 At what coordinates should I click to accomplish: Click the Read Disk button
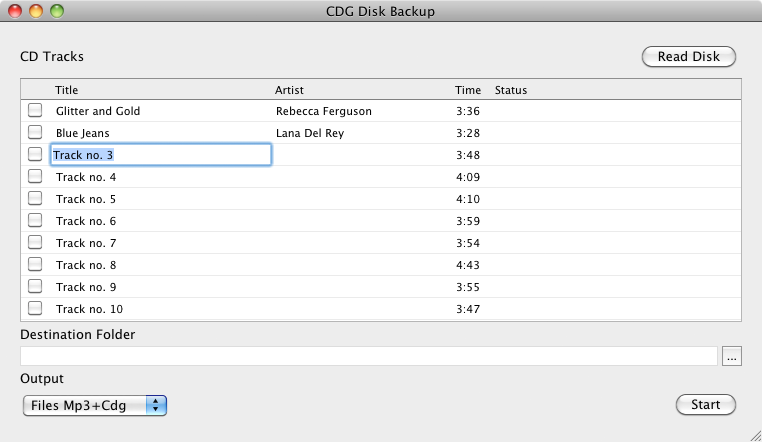pos(688,57)
